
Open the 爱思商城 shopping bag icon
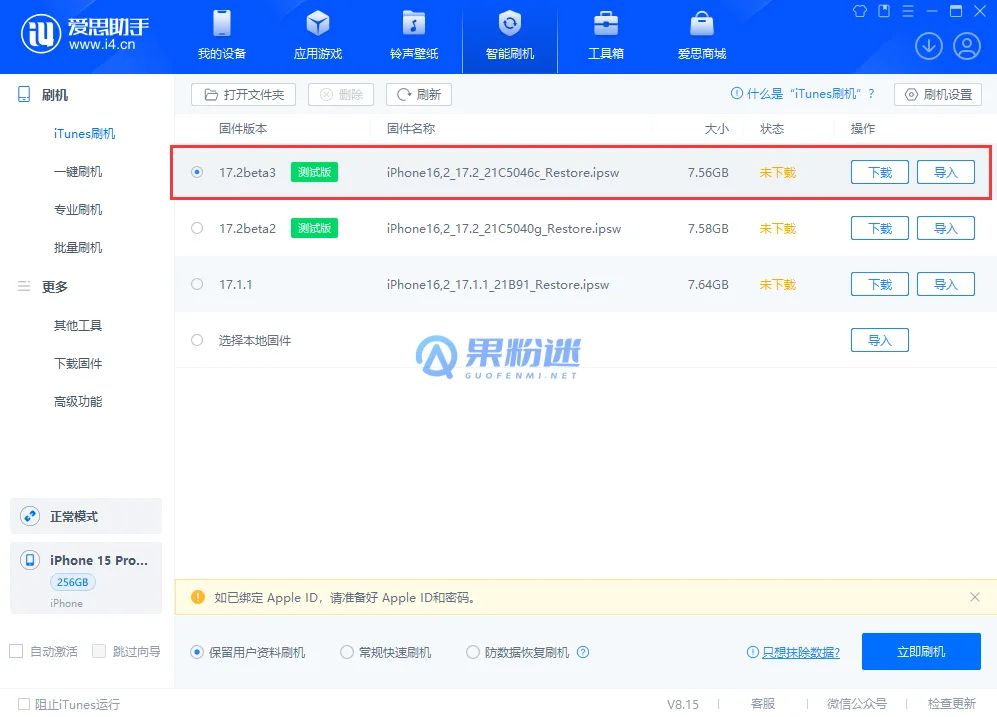click(x=701, y=24)
